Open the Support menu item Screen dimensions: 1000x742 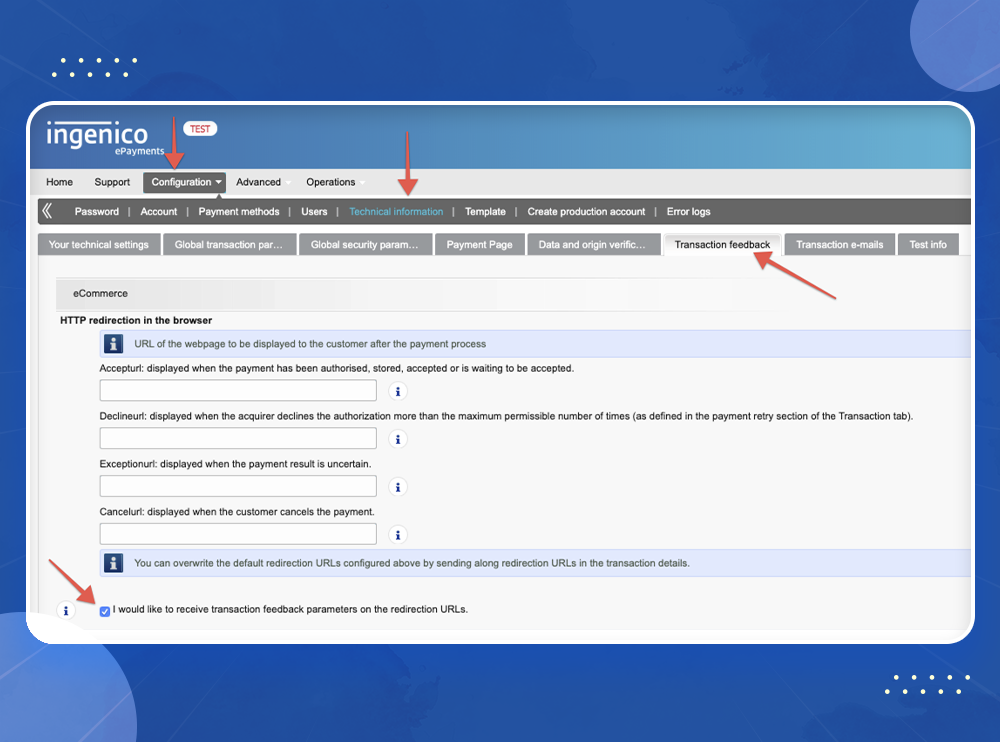(112, 182)
